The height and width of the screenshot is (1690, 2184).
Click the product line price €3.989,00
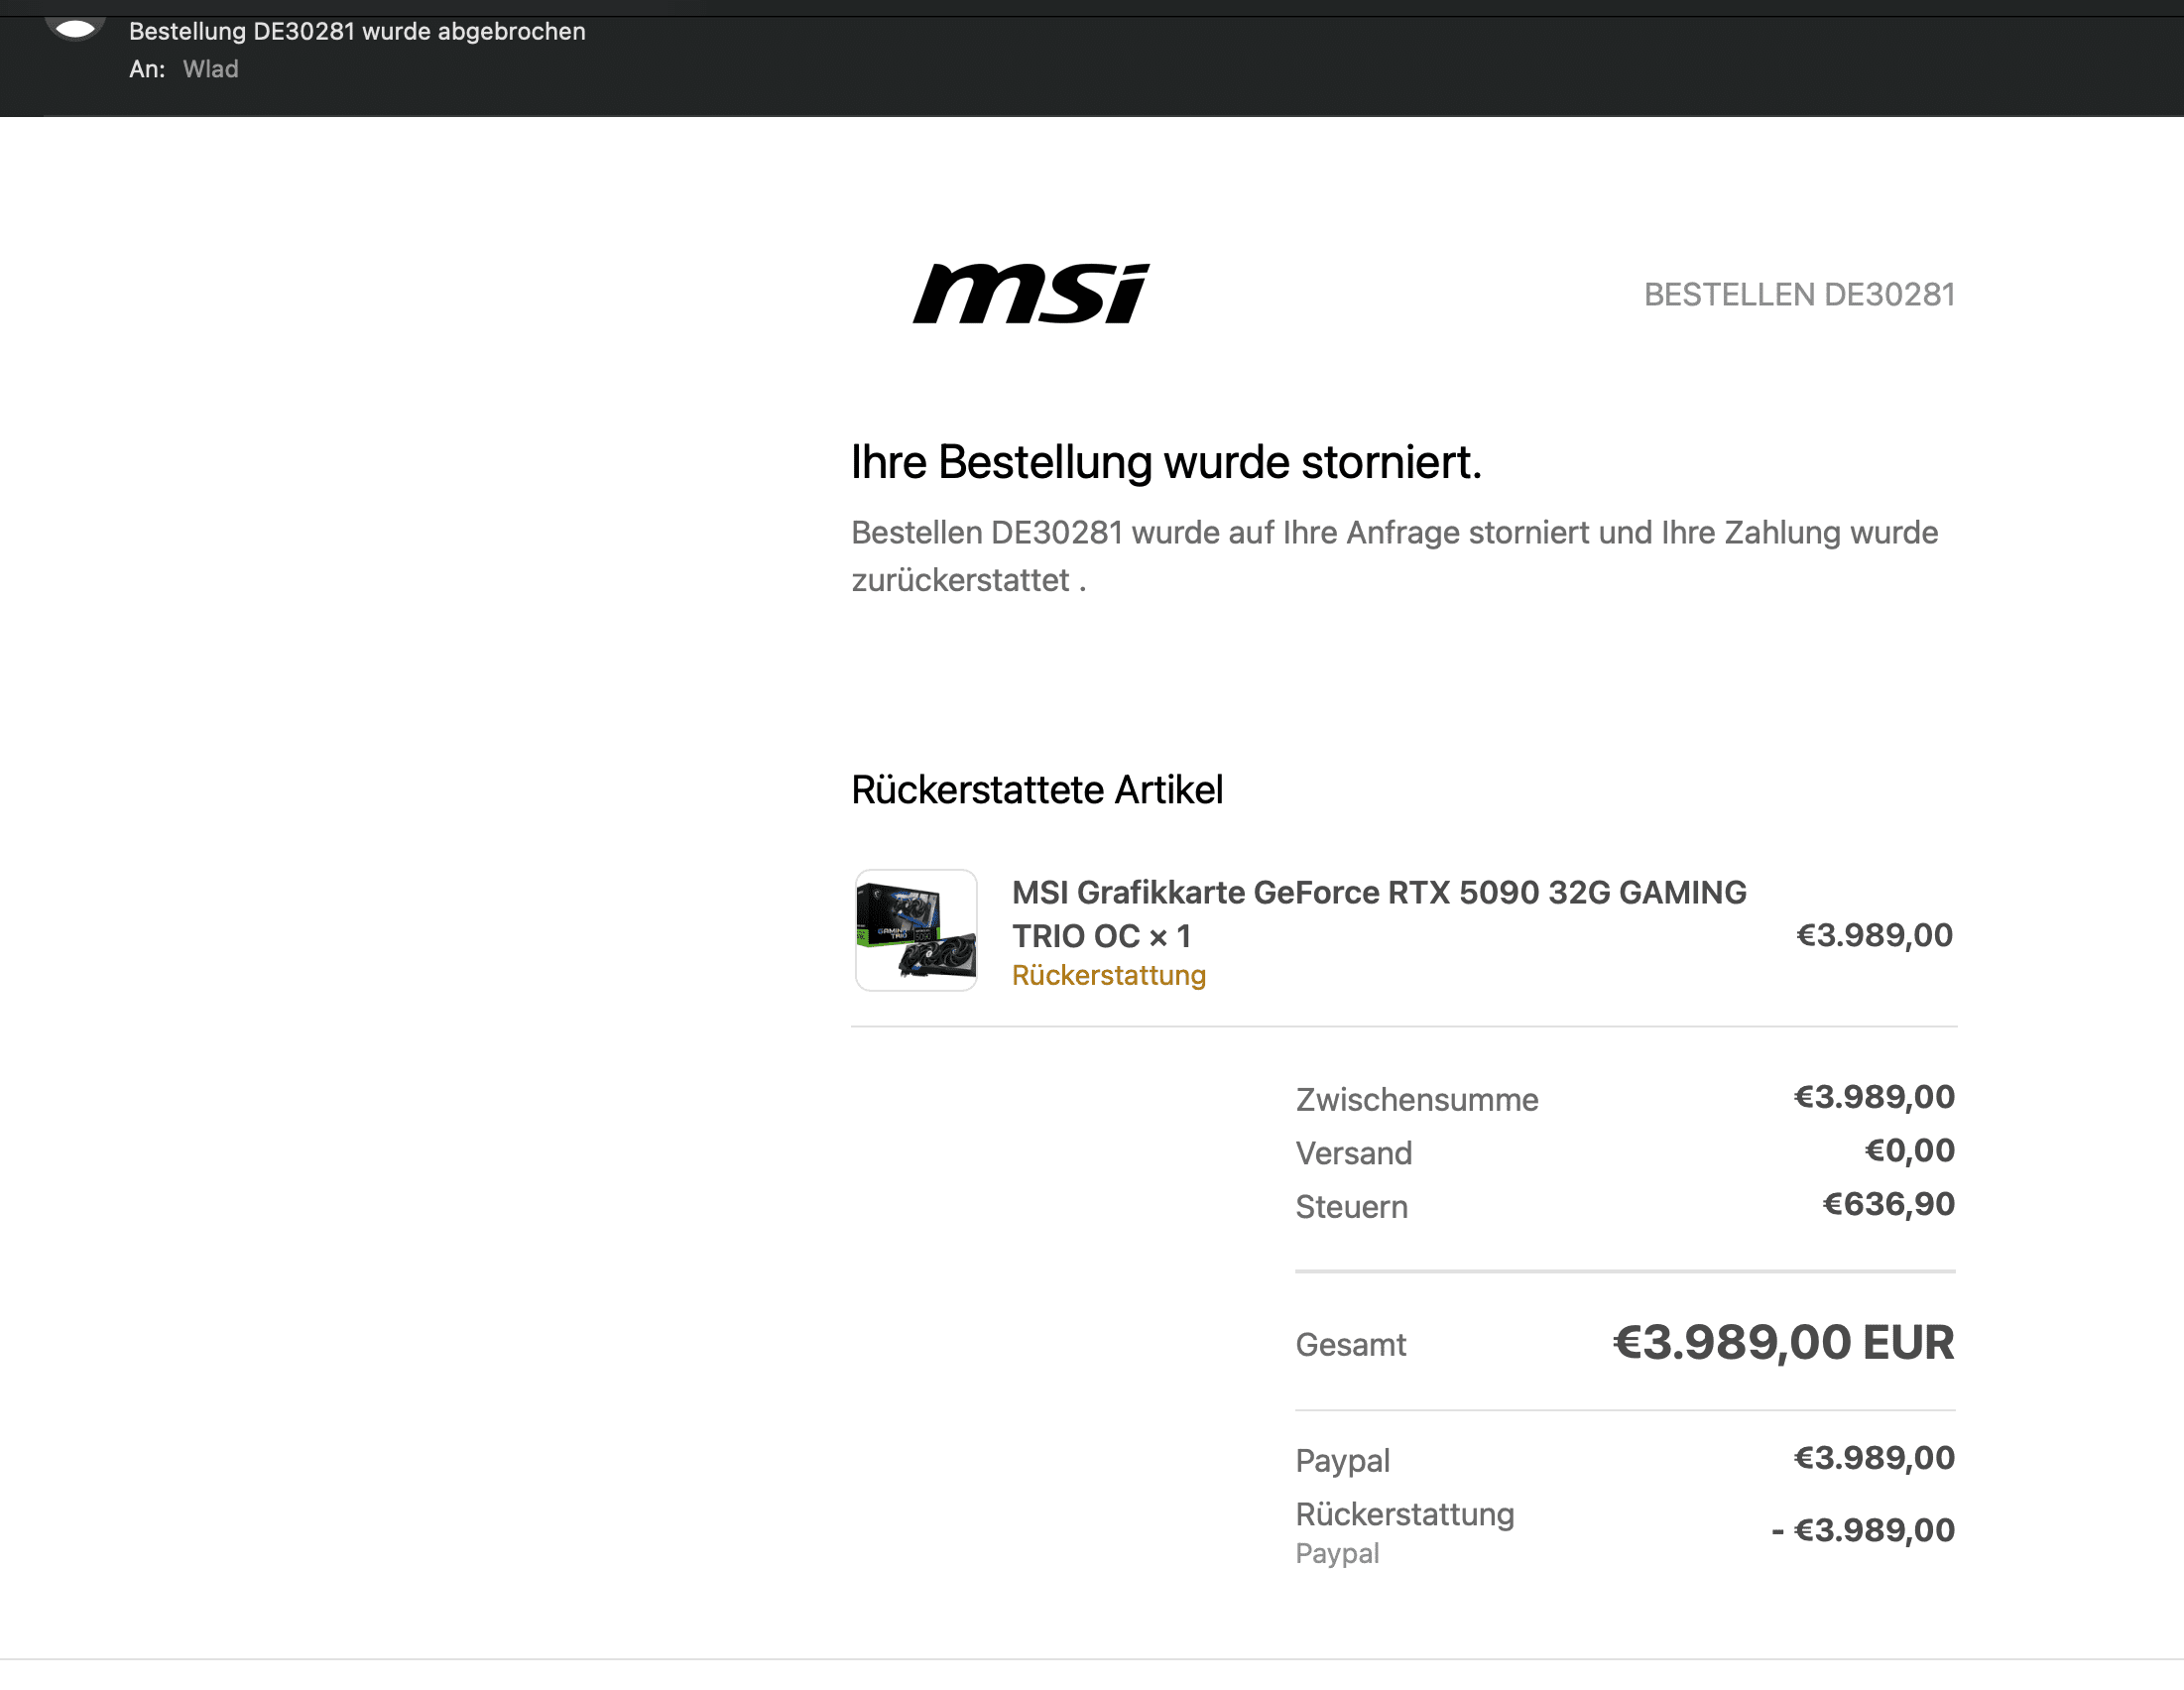[x=1874, y=935]
